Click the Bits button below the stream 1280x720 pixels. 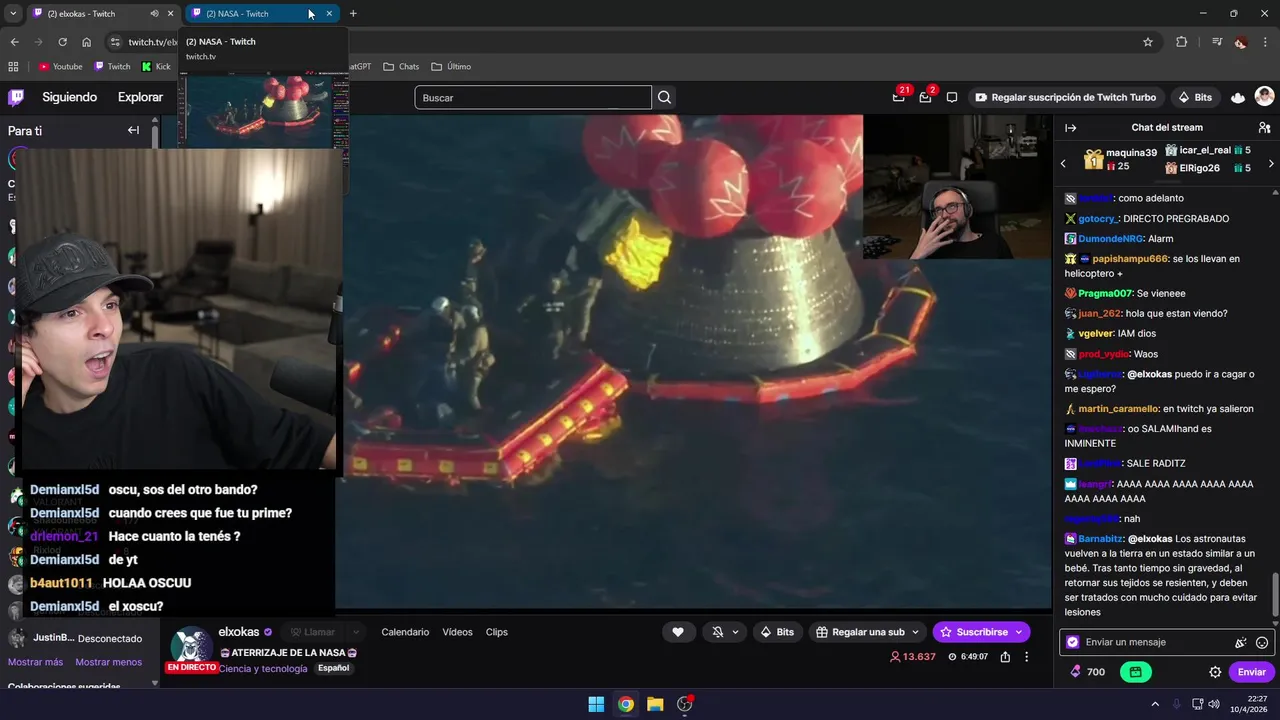pyautogui.click(x=777, y=632)
